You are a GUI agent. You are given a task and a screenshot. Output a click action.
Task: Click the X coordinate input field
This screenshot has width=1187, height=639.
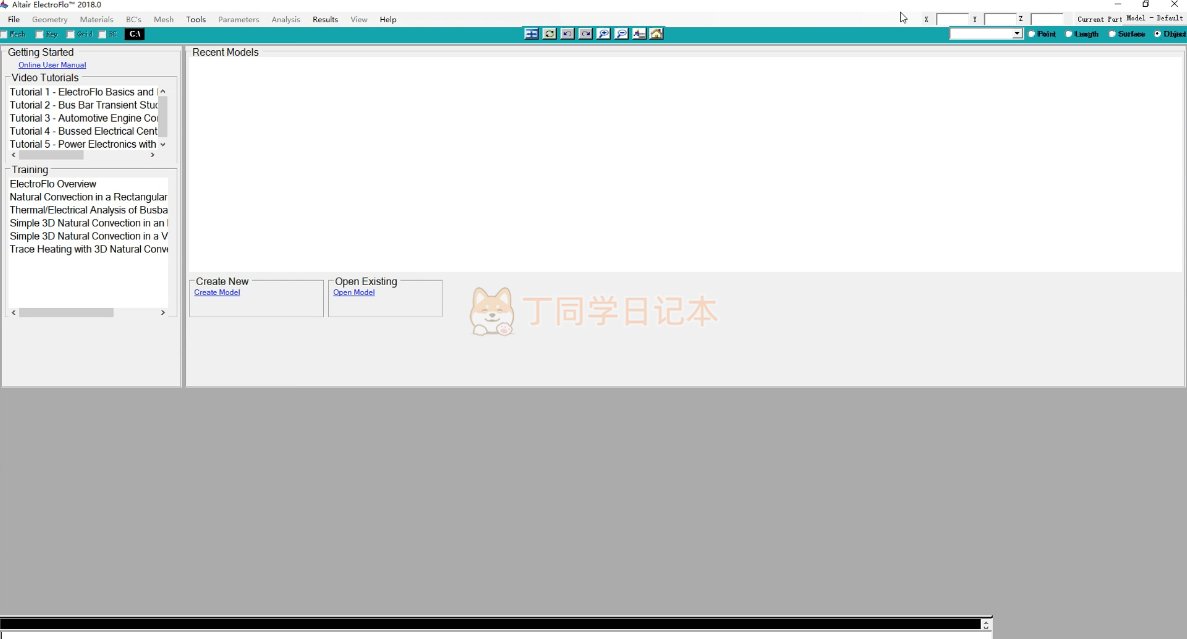(x=952, y=19)
